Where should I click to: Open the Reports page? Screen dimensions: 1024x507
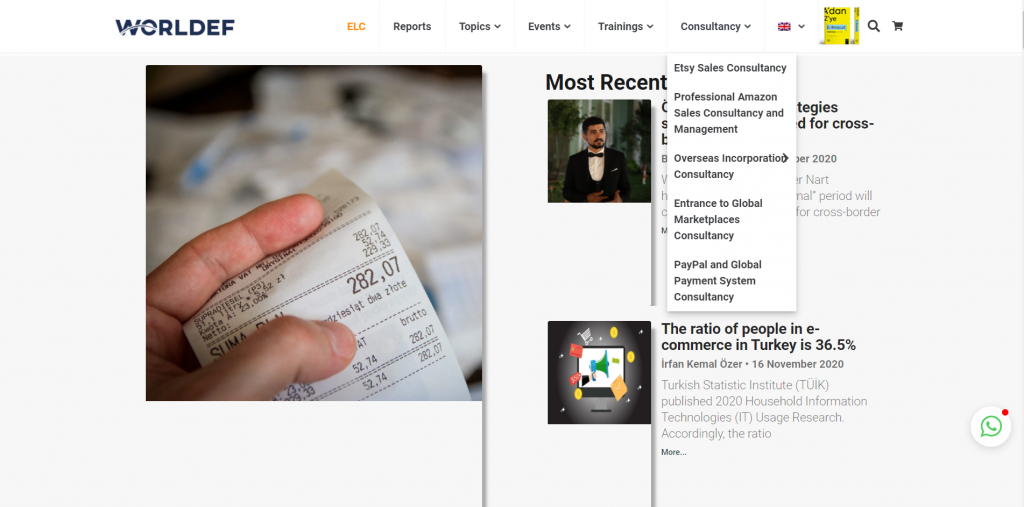[x=412, y=26]
